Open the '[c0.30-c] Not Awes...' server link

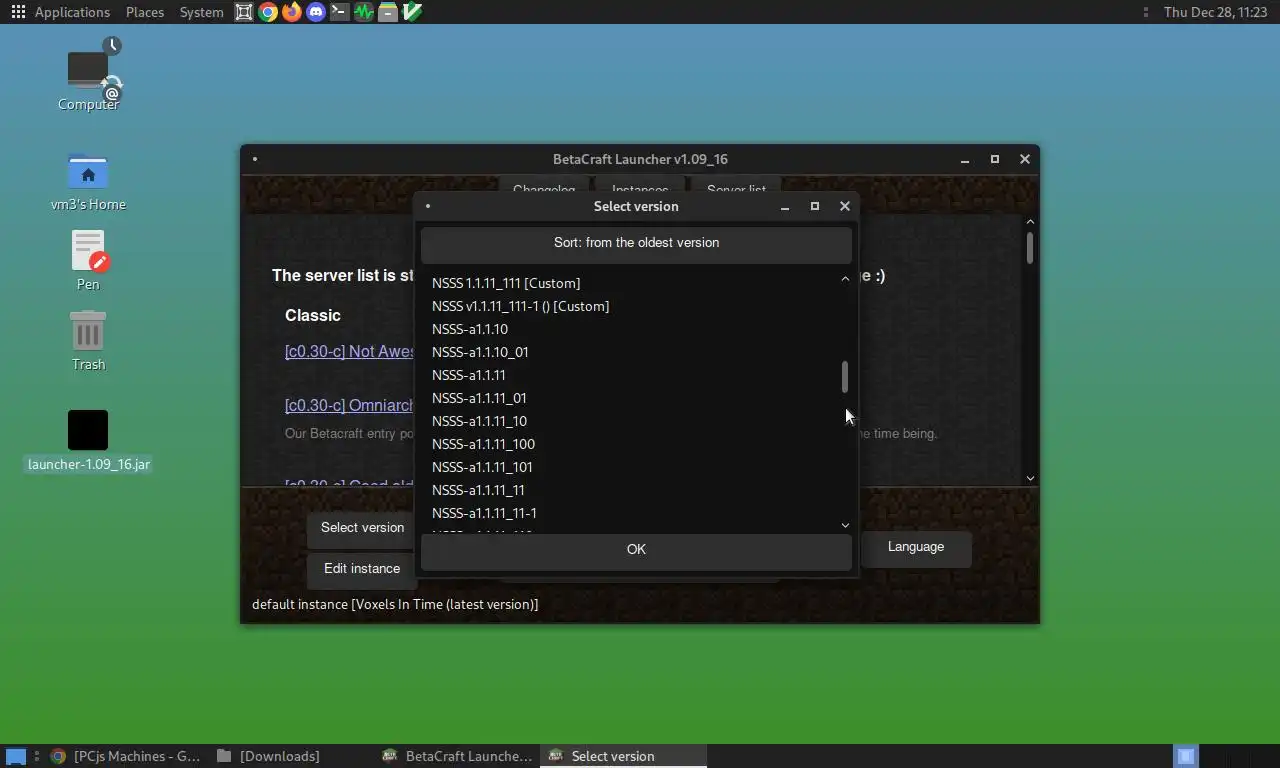350,351
